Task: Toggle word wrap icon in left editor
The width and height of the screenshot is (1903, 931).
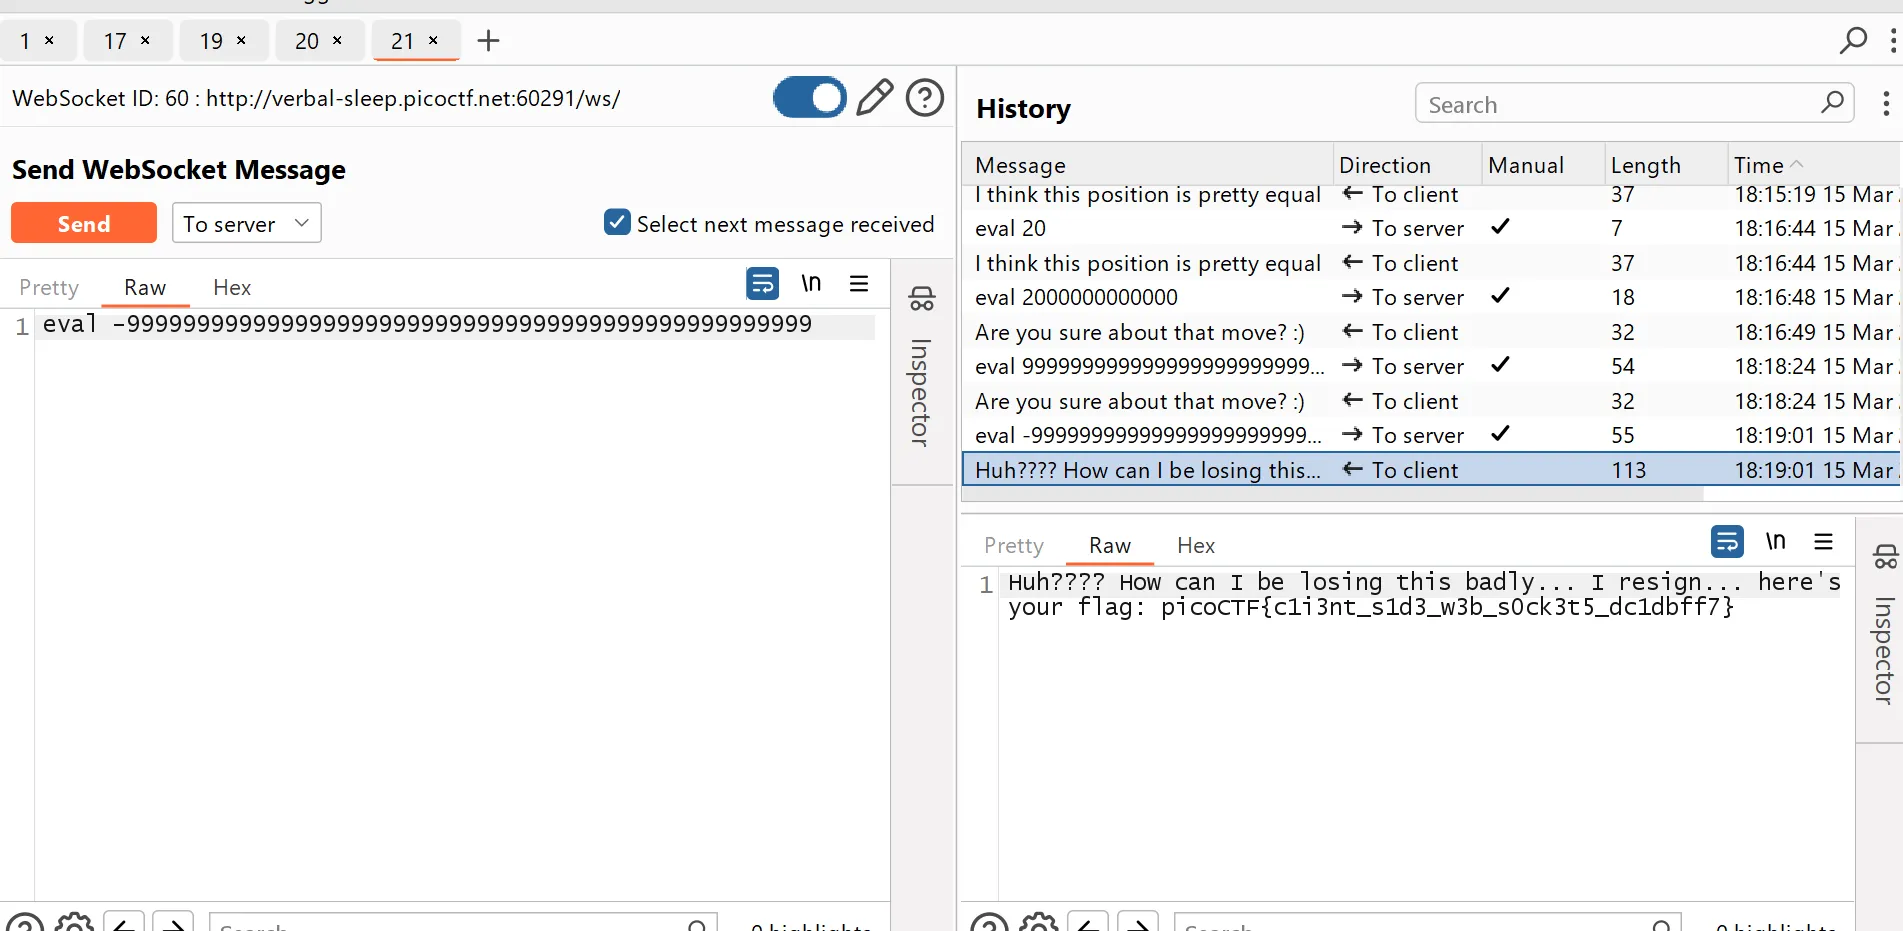Action: [x=762, y=284]
